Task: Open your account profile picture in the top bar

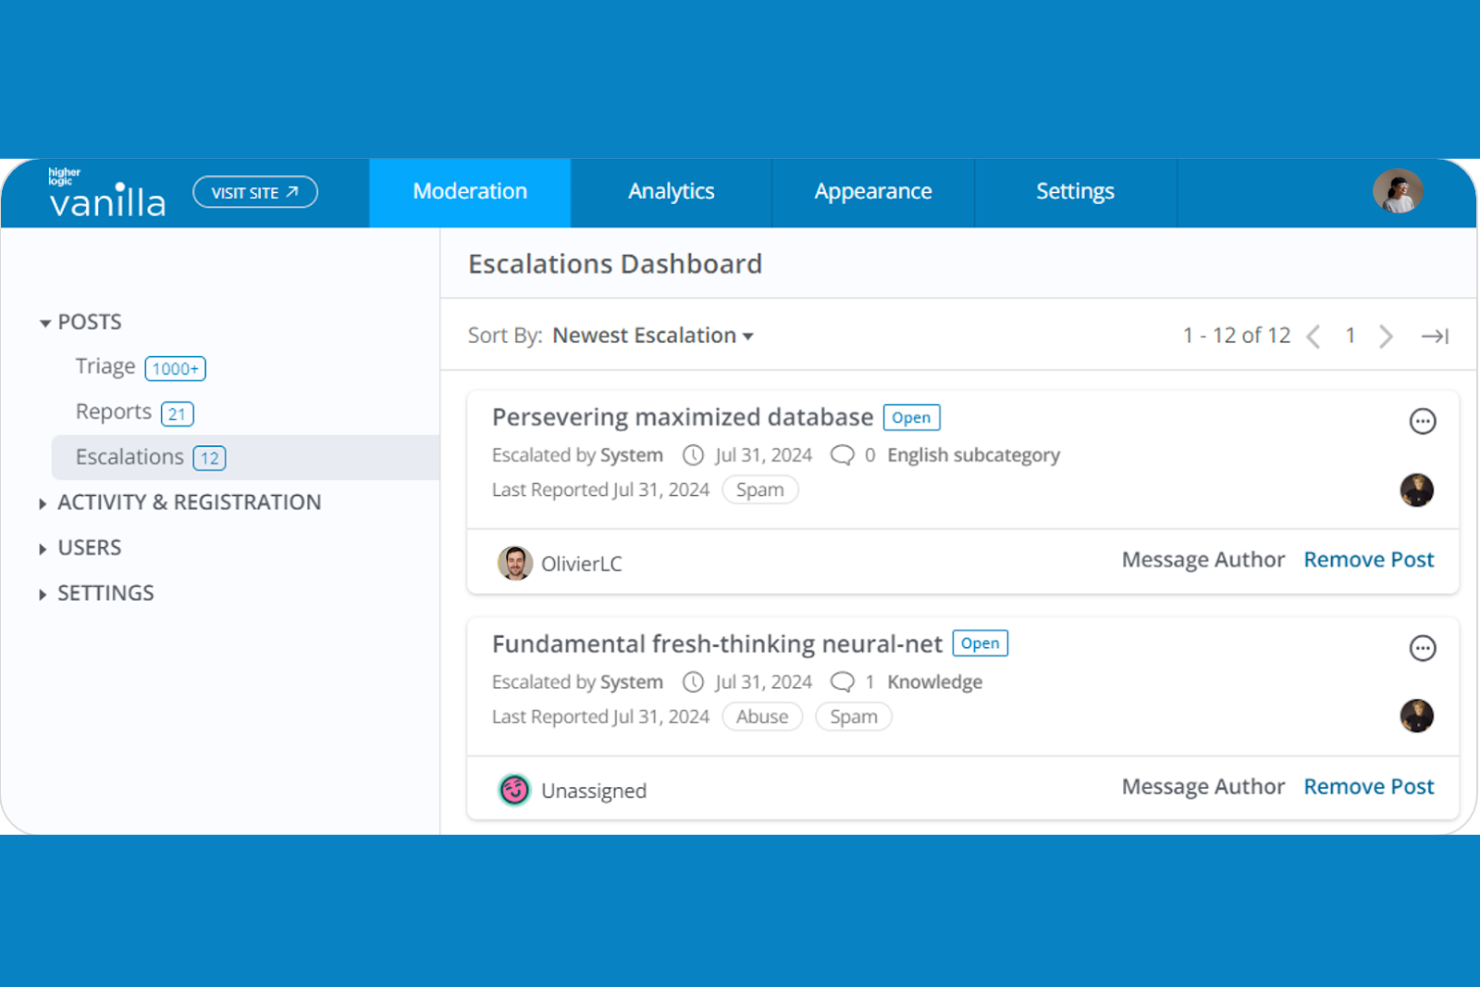Action: pyautogui.click(x=1397, y=192)
